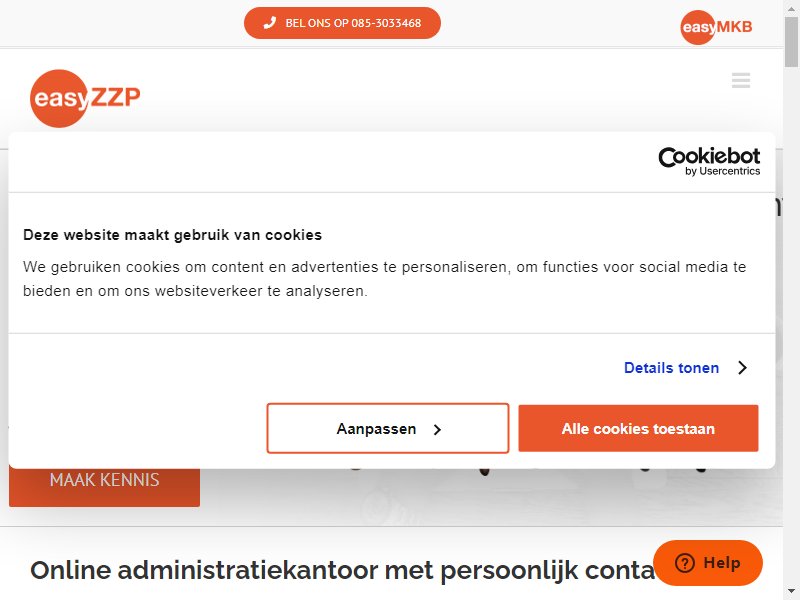800x600 pixels.
Task: Call via BEL ONS OP 085-3033468 button
Action: [x=342, y=23]
